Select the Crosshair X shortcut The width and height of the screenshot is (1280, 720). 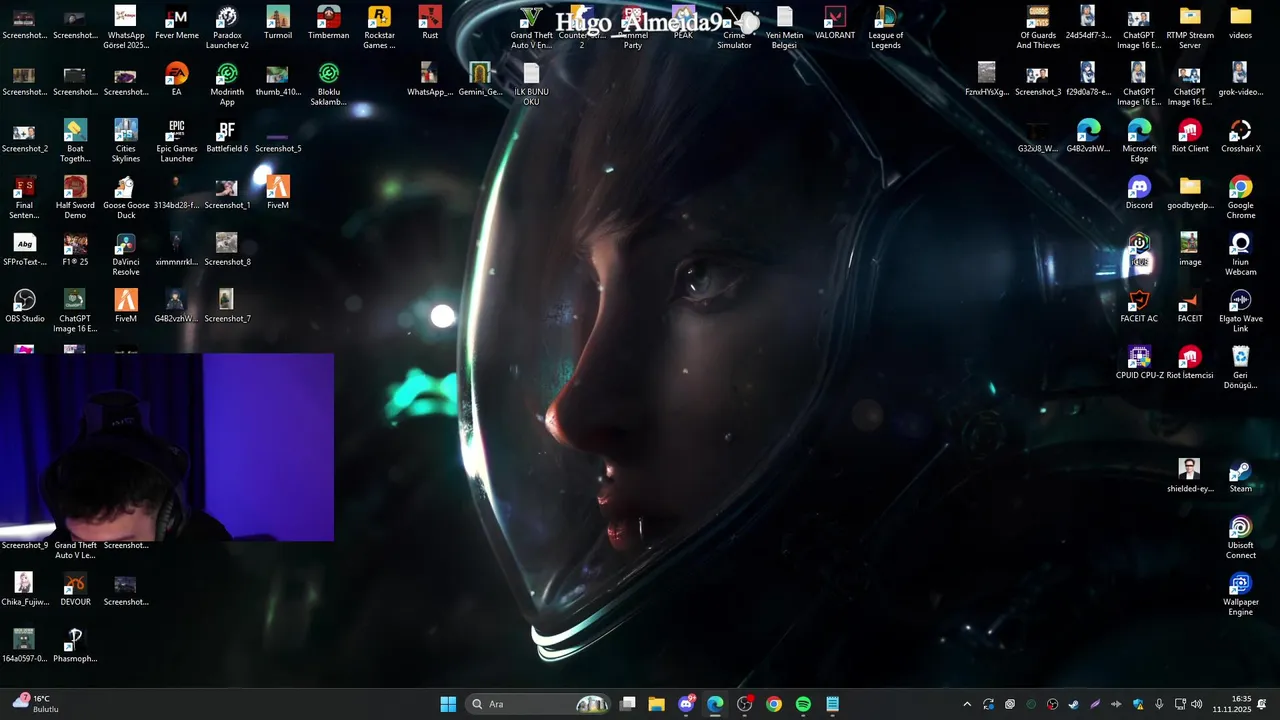(x=1241, y=137)
